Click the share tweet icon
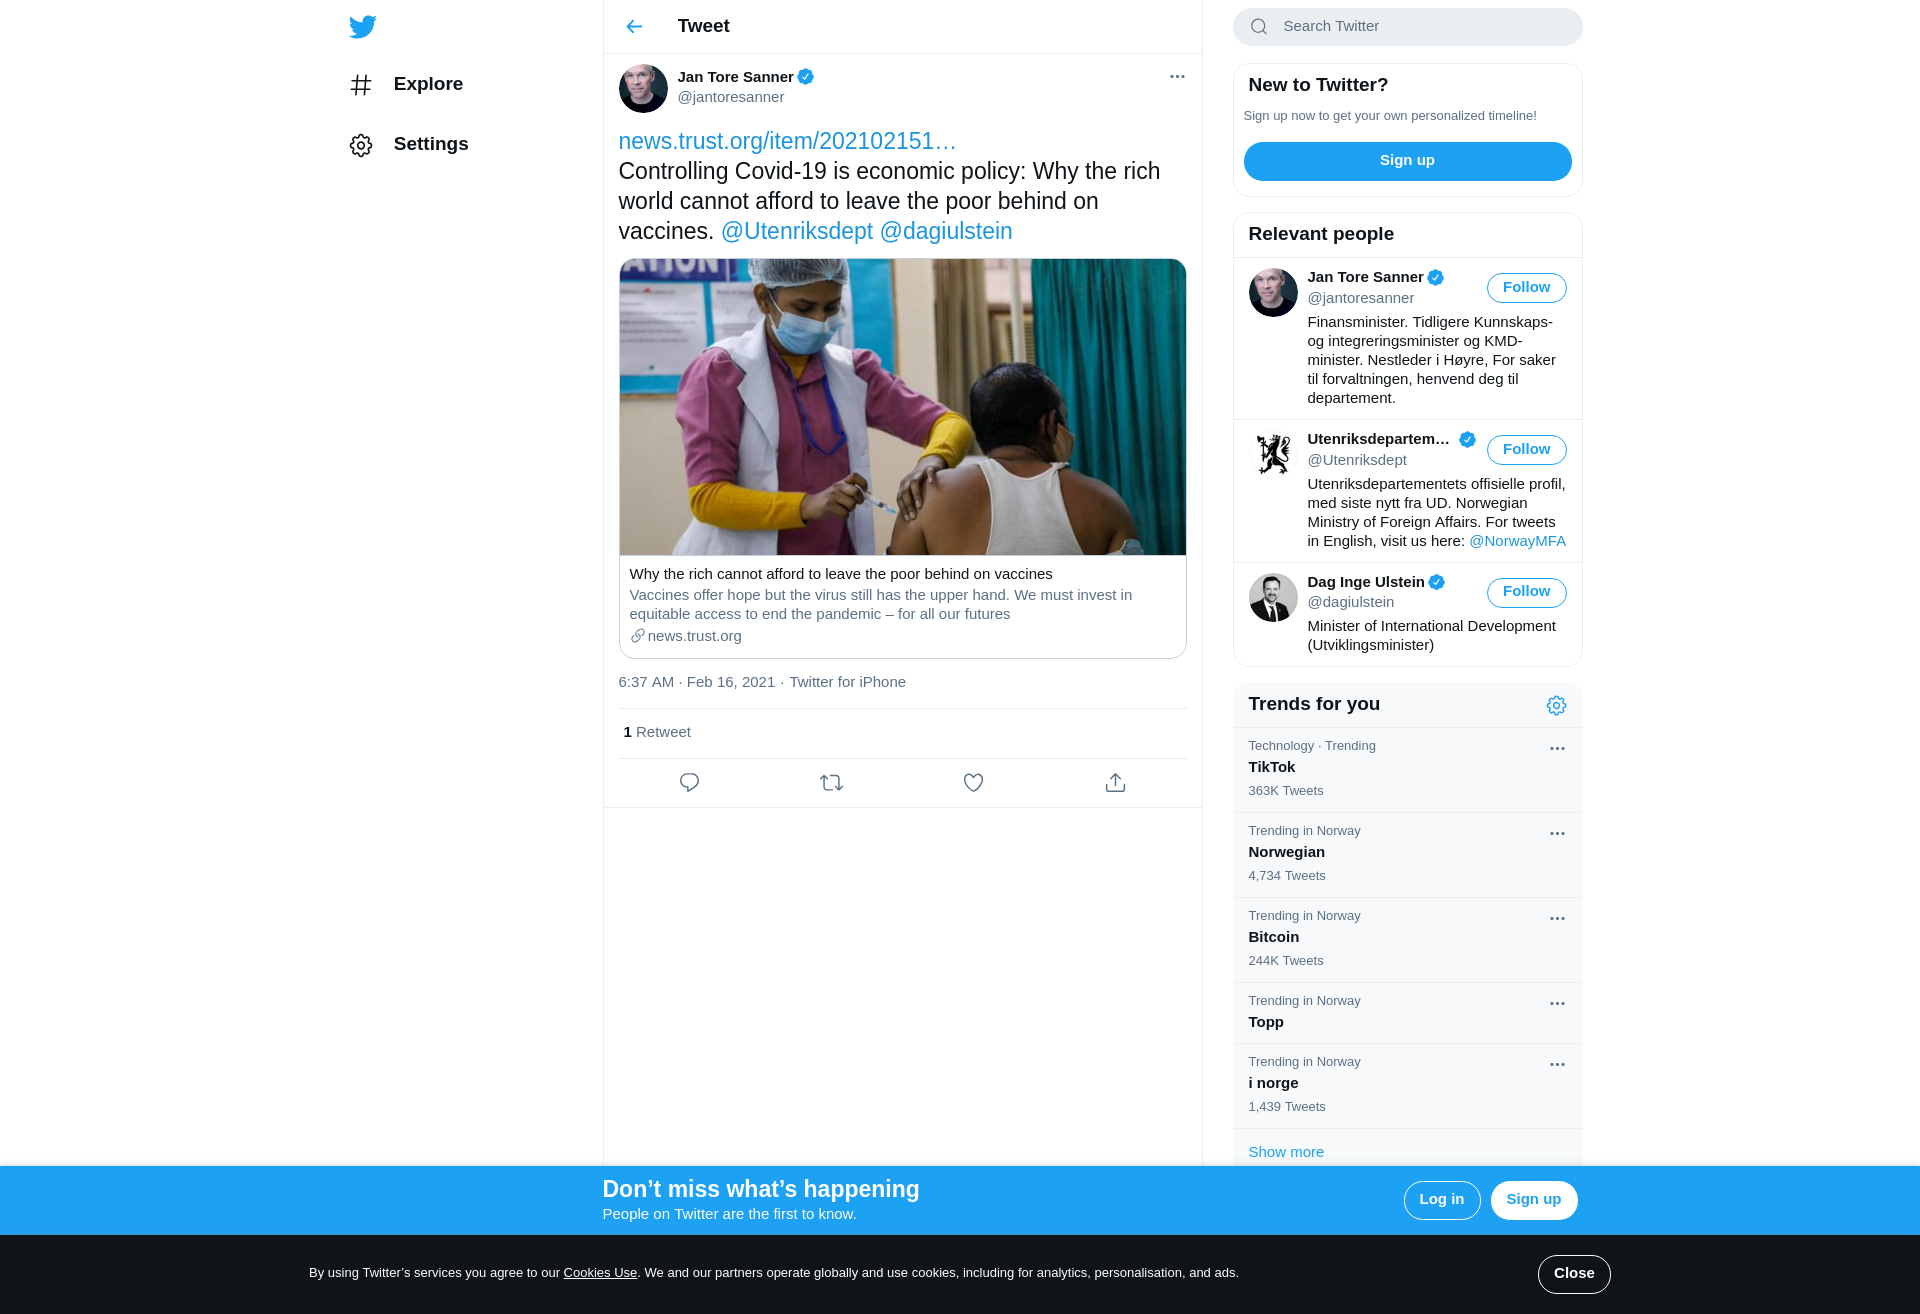Image resolution: width=1920 pixels, height=1314 pixels. point(1115,783)
